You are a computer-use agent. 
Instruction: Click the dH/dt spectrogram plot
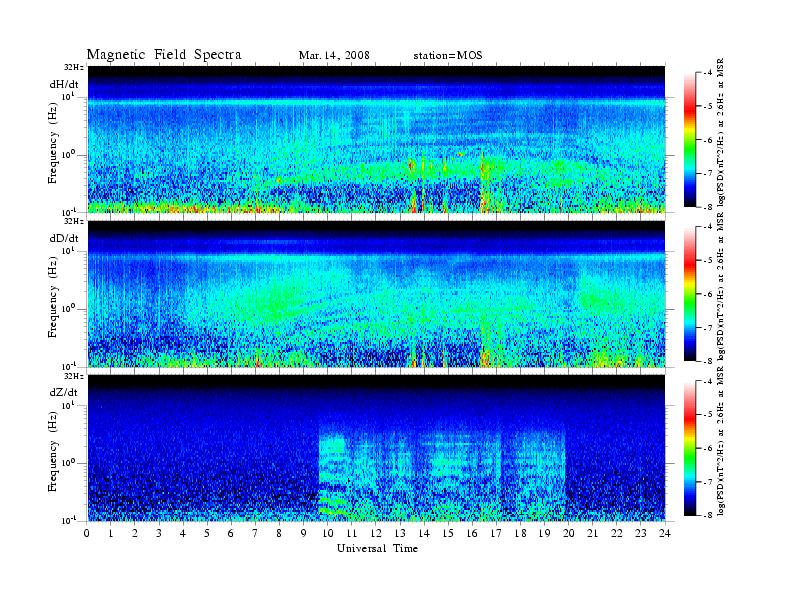(376, 139)
